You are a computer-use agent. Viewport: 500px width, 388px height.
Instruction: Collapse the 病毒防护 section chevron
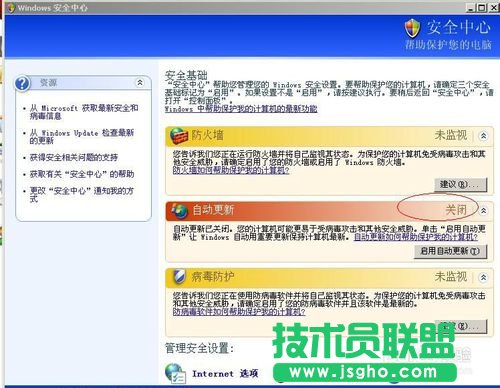pos(483,277)
